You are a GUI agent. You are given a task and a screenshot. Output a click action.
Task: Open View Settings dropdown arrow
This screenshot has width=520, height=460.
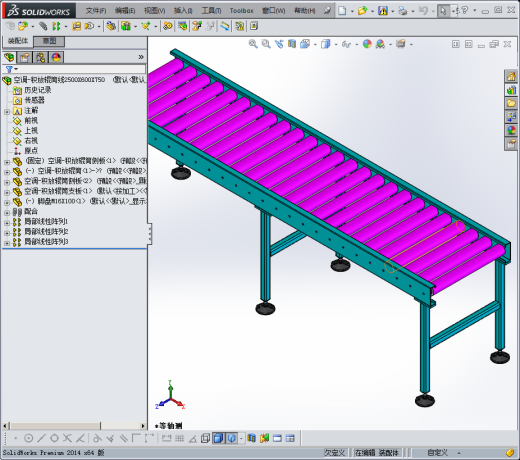click(x=411, y=45)
